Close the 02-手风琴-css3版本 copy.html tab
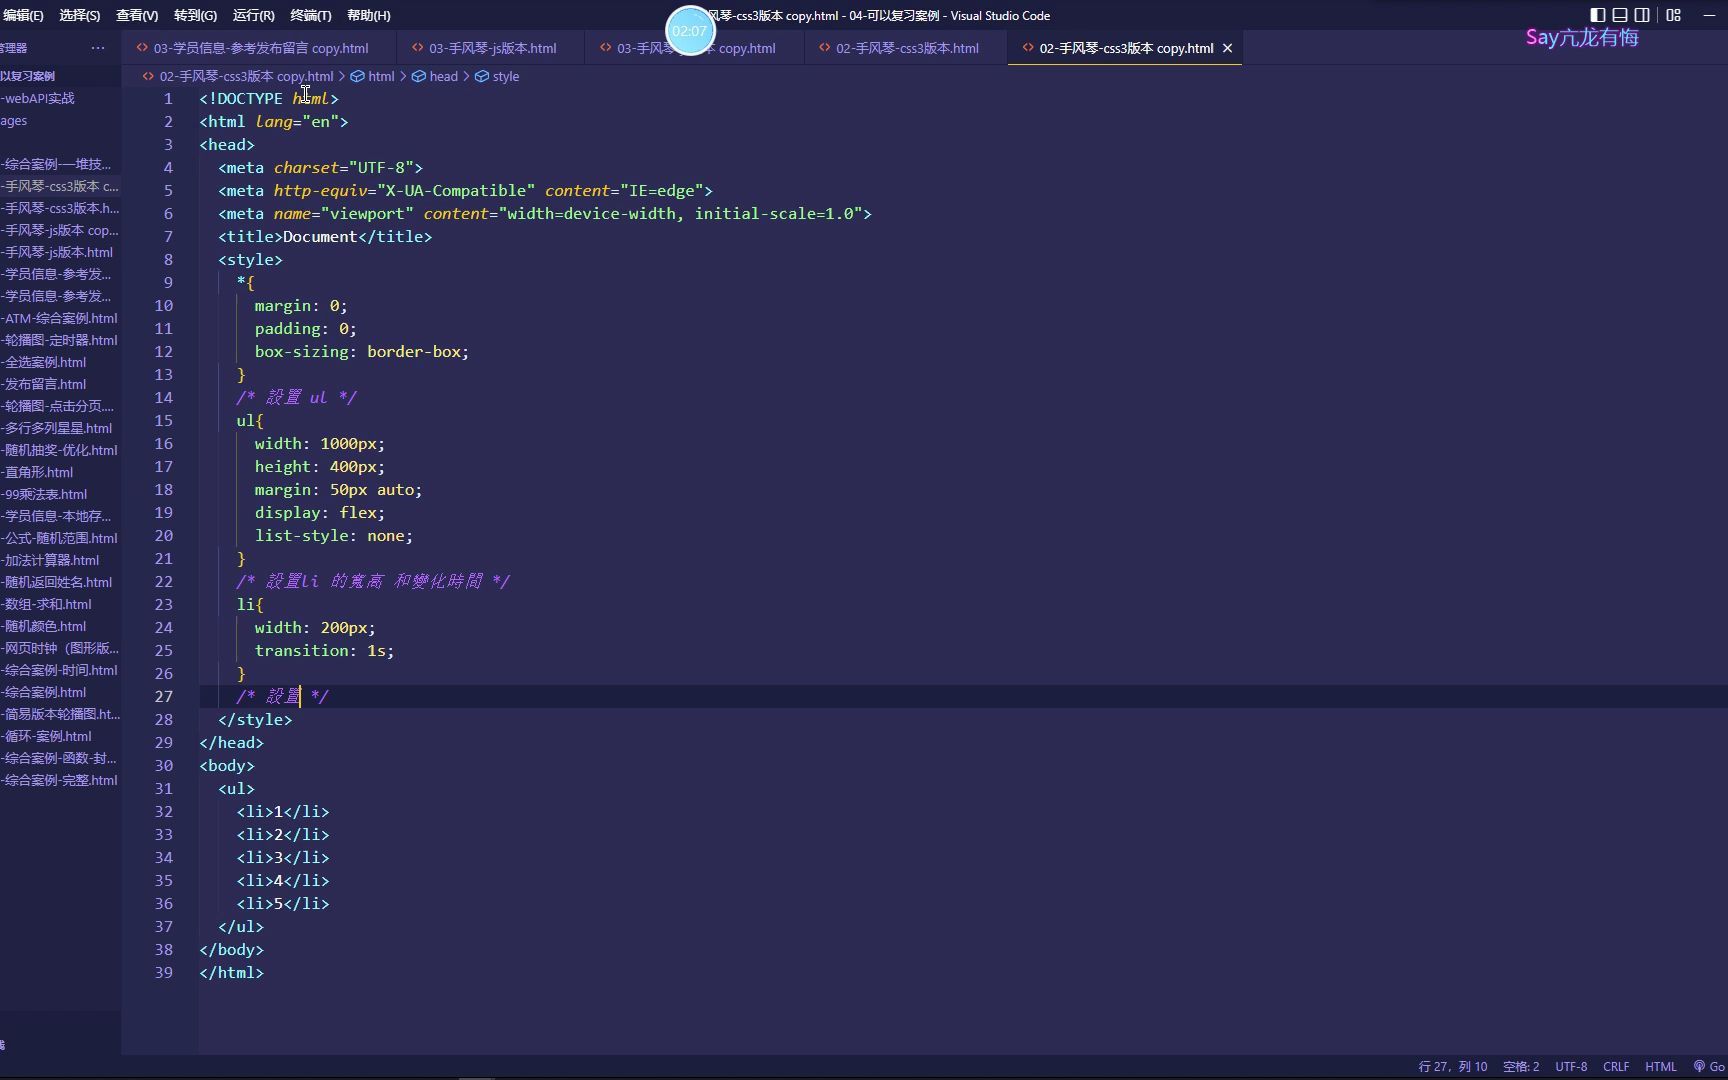This screenshot has height=1080, width=1728. pos(1227,48)
